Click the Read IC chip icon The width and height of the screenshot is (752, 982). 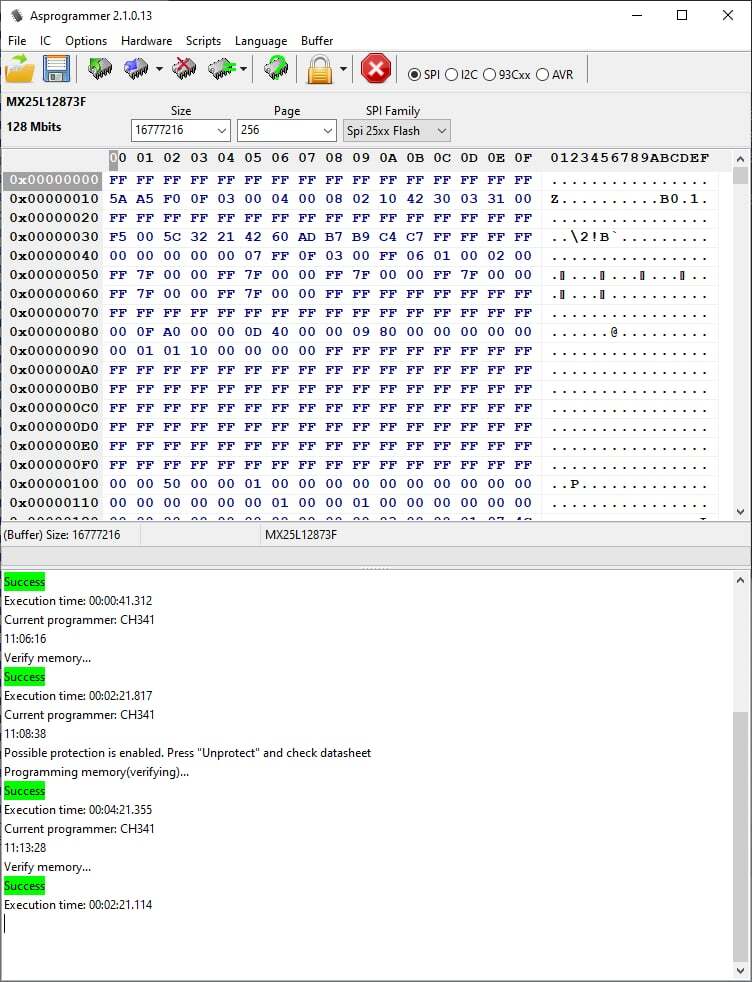tap(100, 68)
